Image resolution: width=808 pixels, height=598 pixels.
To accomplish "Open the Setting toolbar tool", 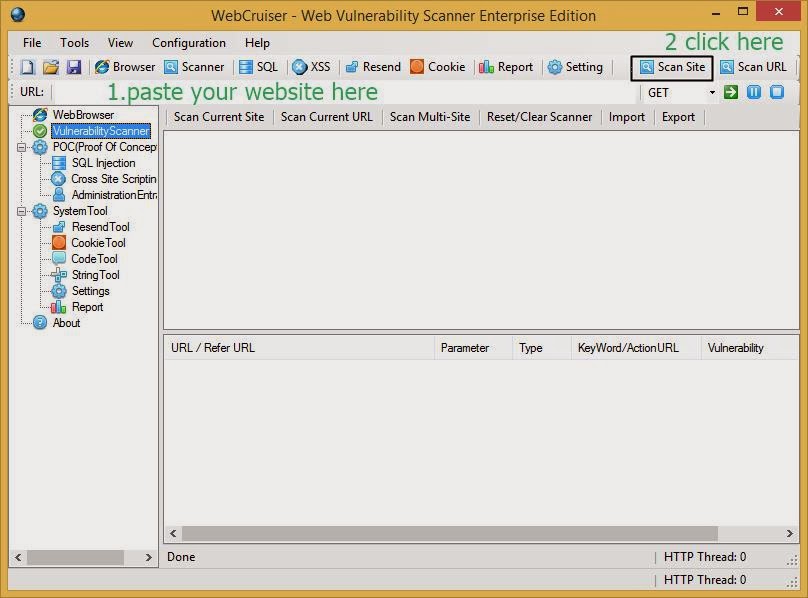I will click(x=575, y=67).
